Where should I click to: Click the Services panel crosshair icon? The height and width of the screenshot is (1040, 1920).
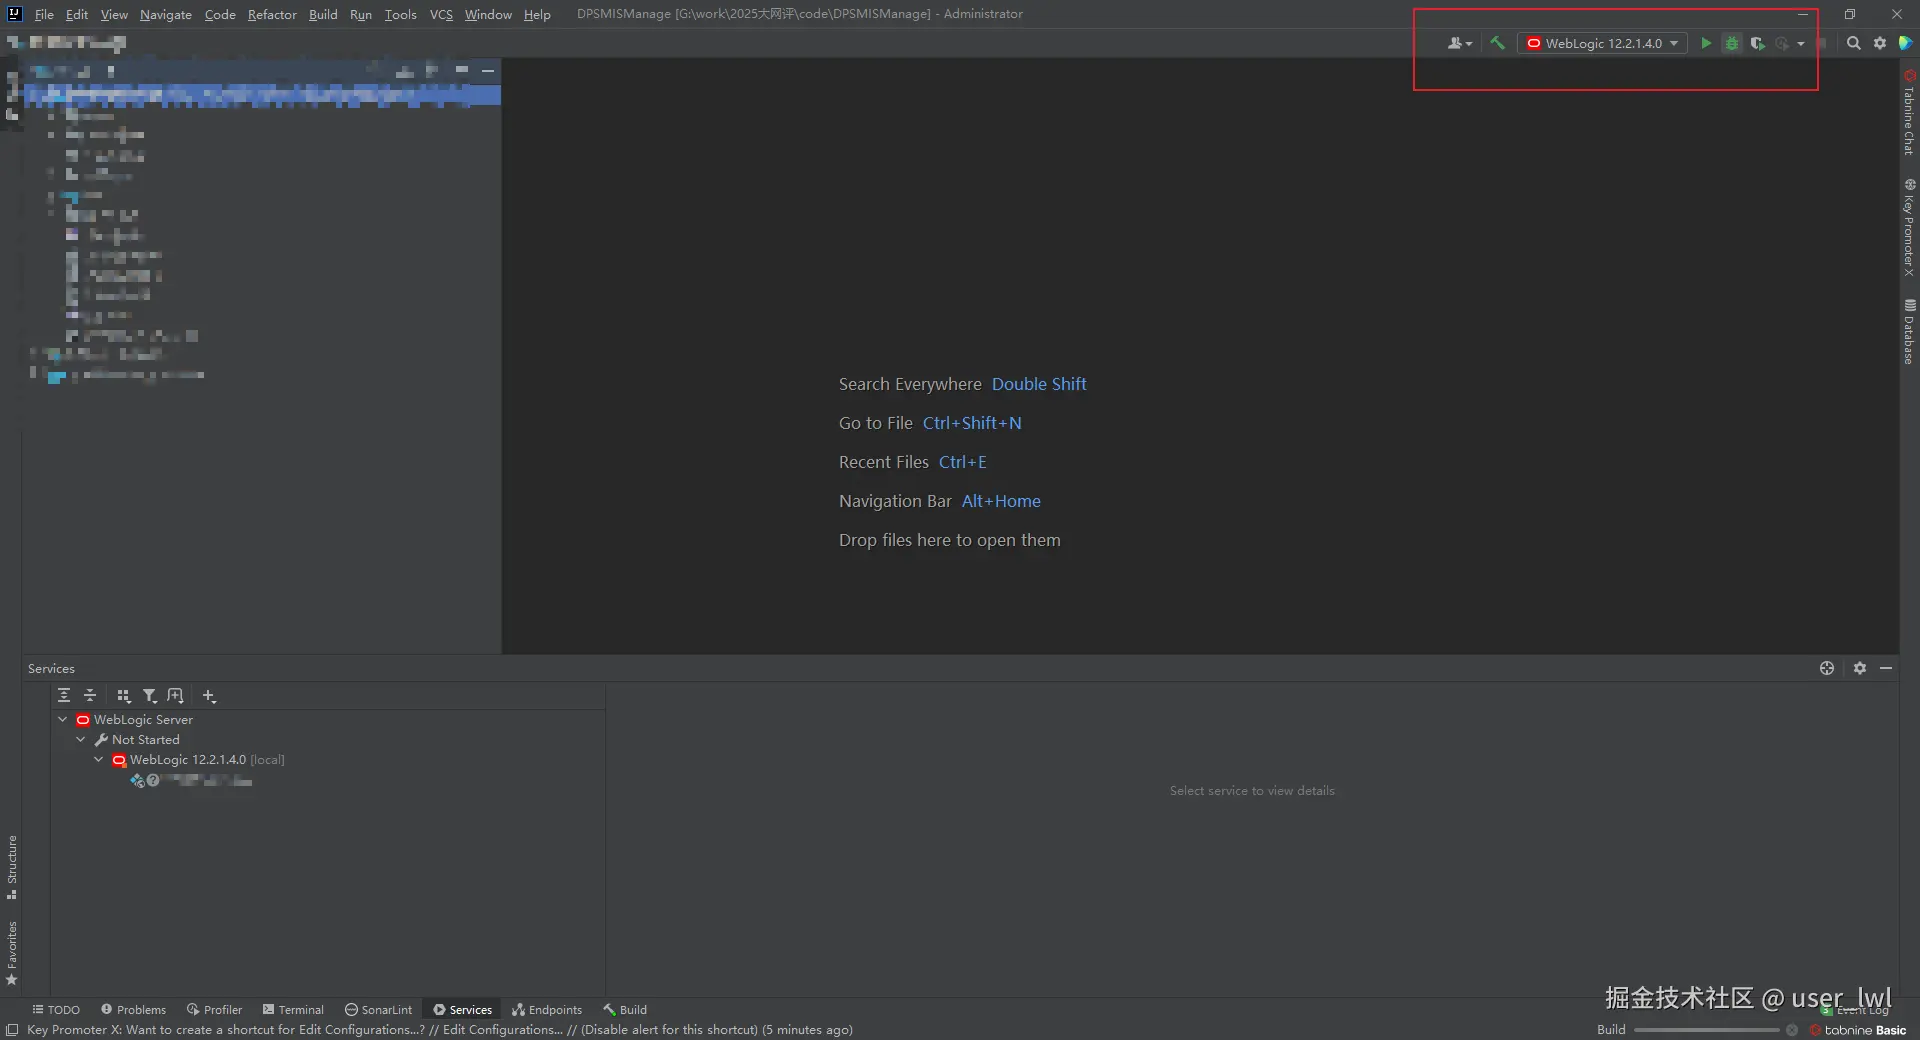(1827, 668)
